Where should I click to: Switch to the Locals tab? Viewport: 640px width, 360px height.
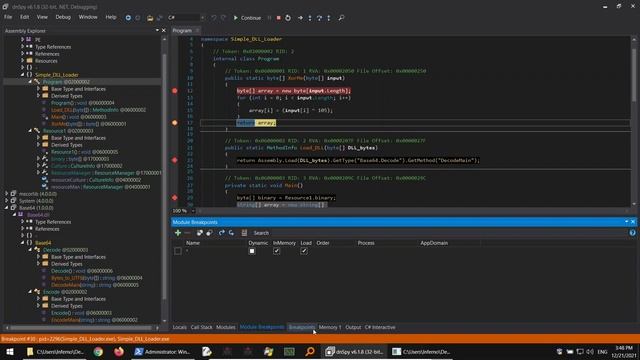coord(179,327)
